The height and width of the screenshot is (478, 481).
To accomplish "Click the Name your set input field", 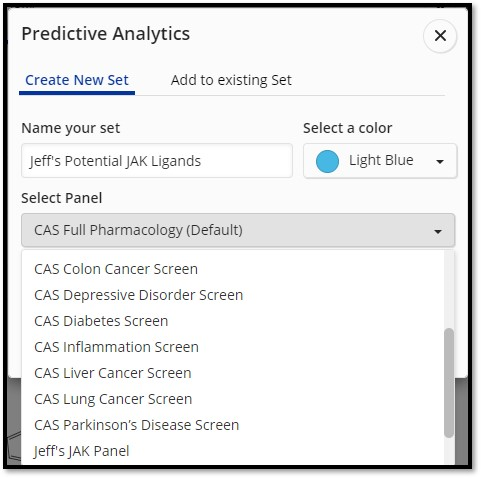I will 157,161.
